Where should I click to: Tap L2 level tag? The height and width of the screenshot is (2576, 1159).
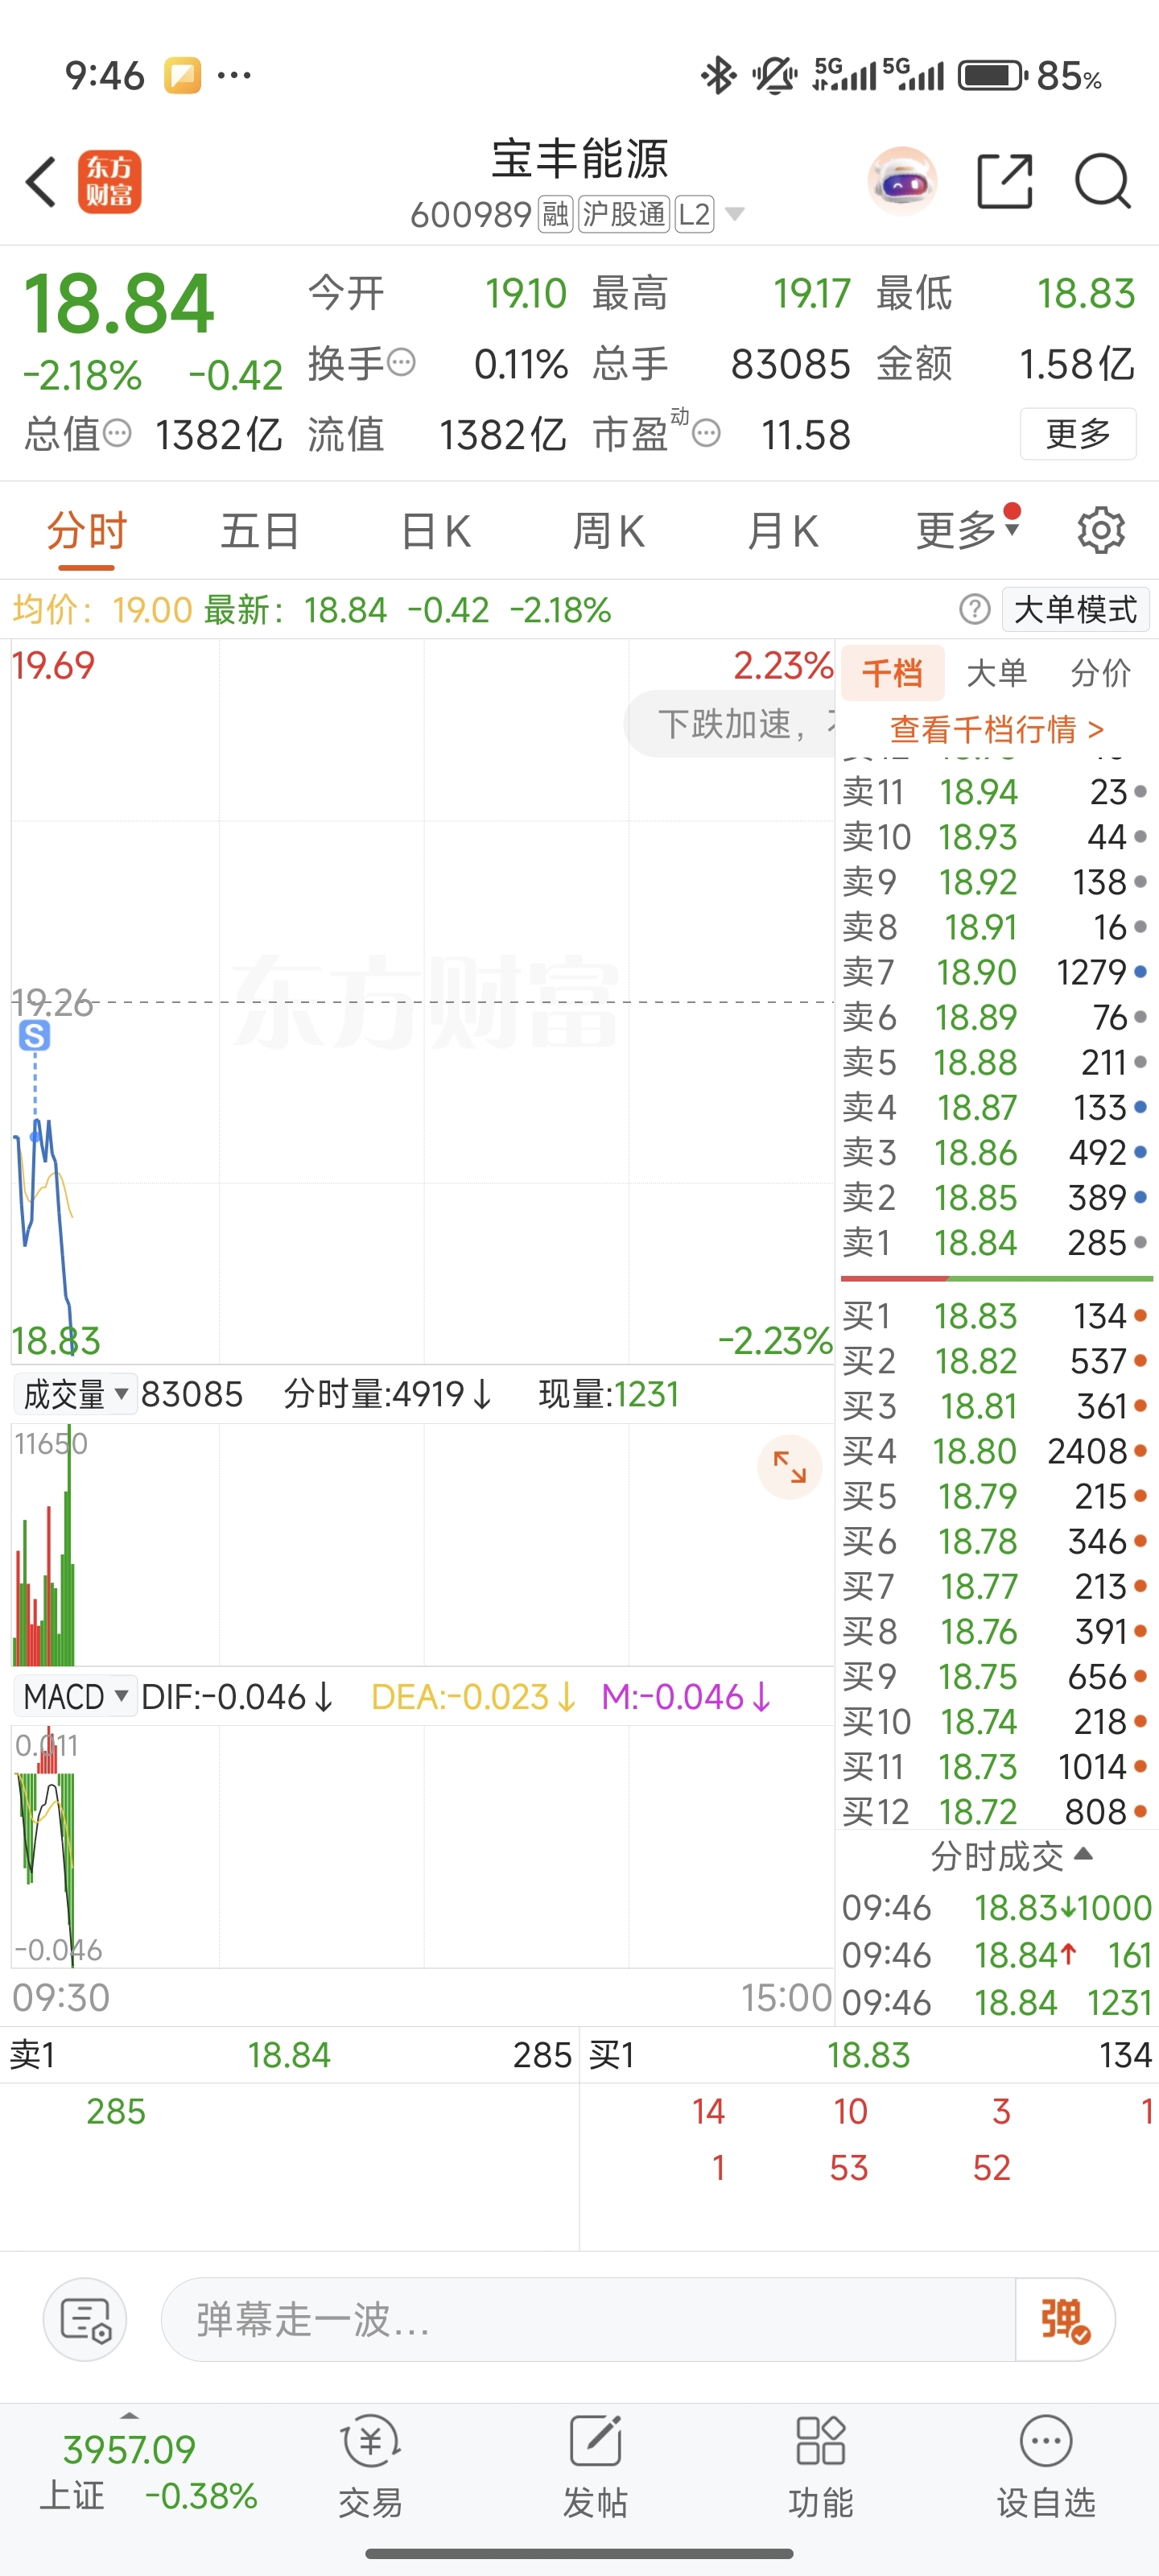(x=694, y=214)
